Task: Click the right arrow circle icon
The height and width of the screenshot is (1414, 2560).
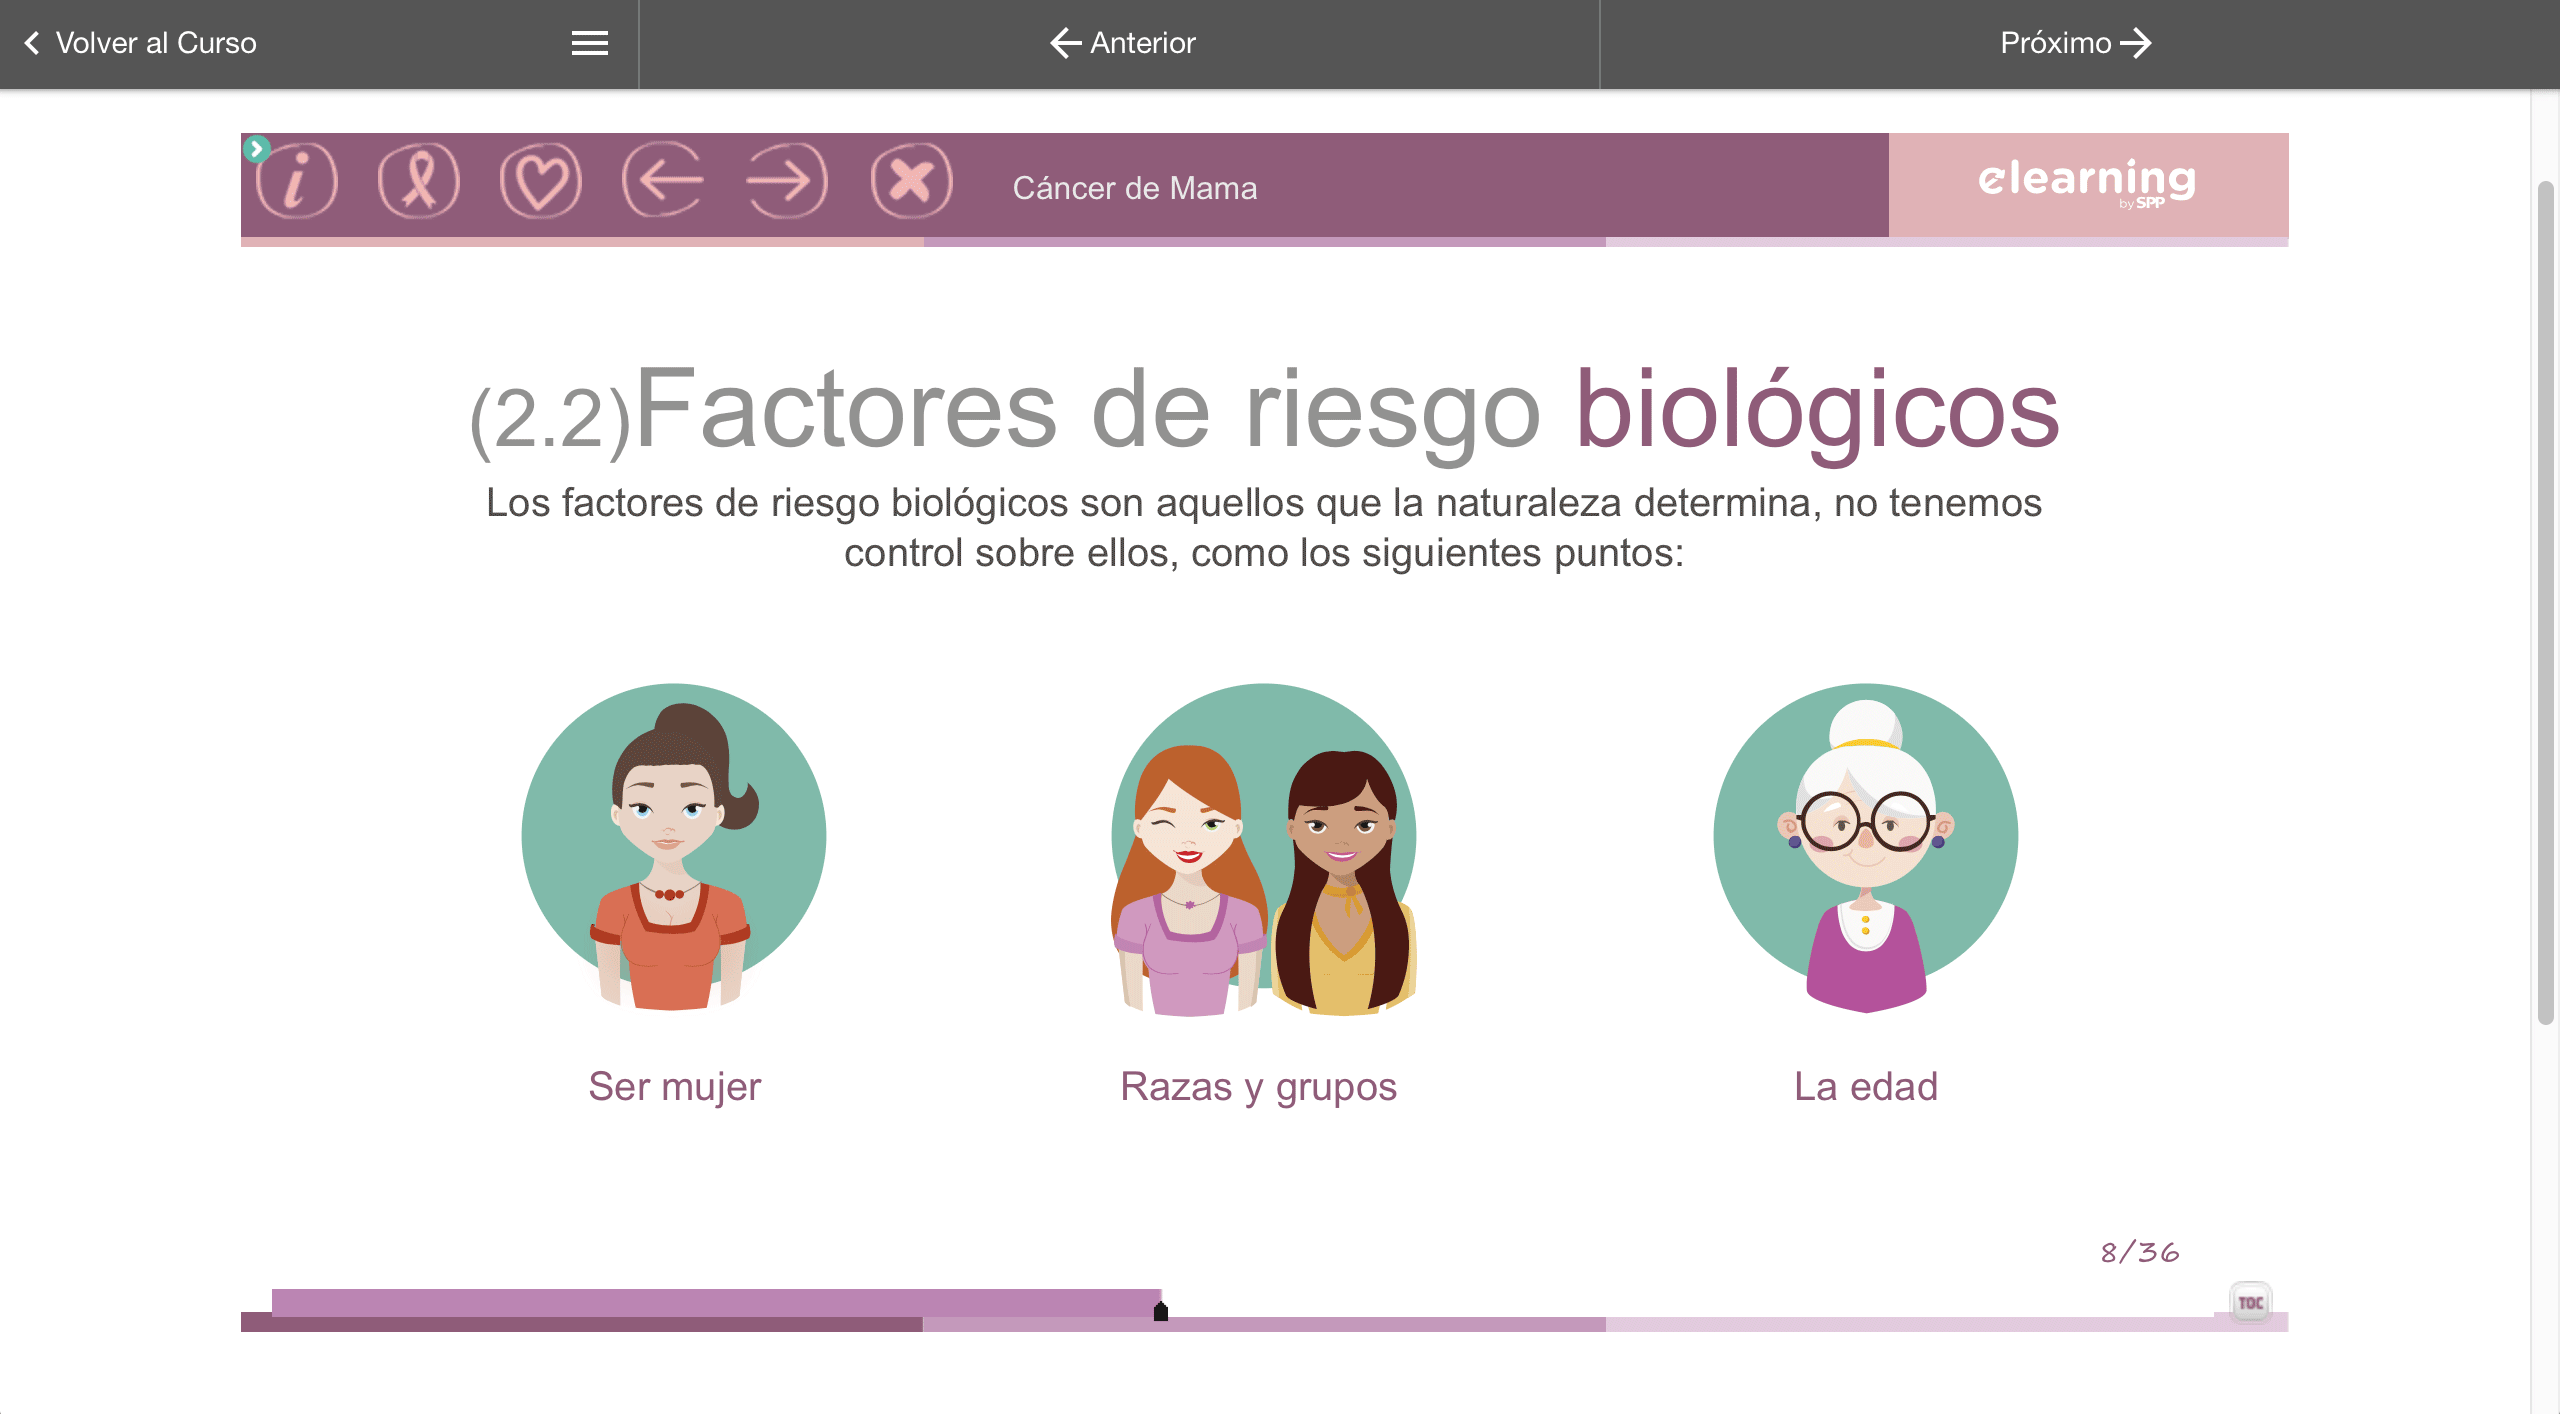Action: pos(787,181)
